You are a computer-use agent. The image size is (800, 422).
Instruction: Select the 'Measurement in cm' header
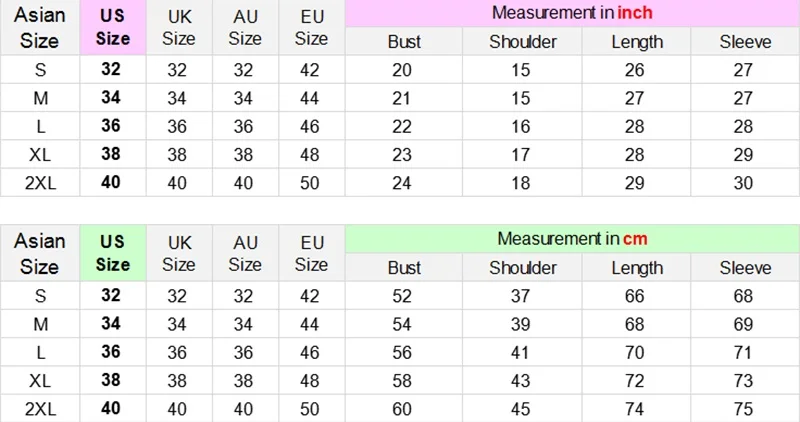(572, 239)
